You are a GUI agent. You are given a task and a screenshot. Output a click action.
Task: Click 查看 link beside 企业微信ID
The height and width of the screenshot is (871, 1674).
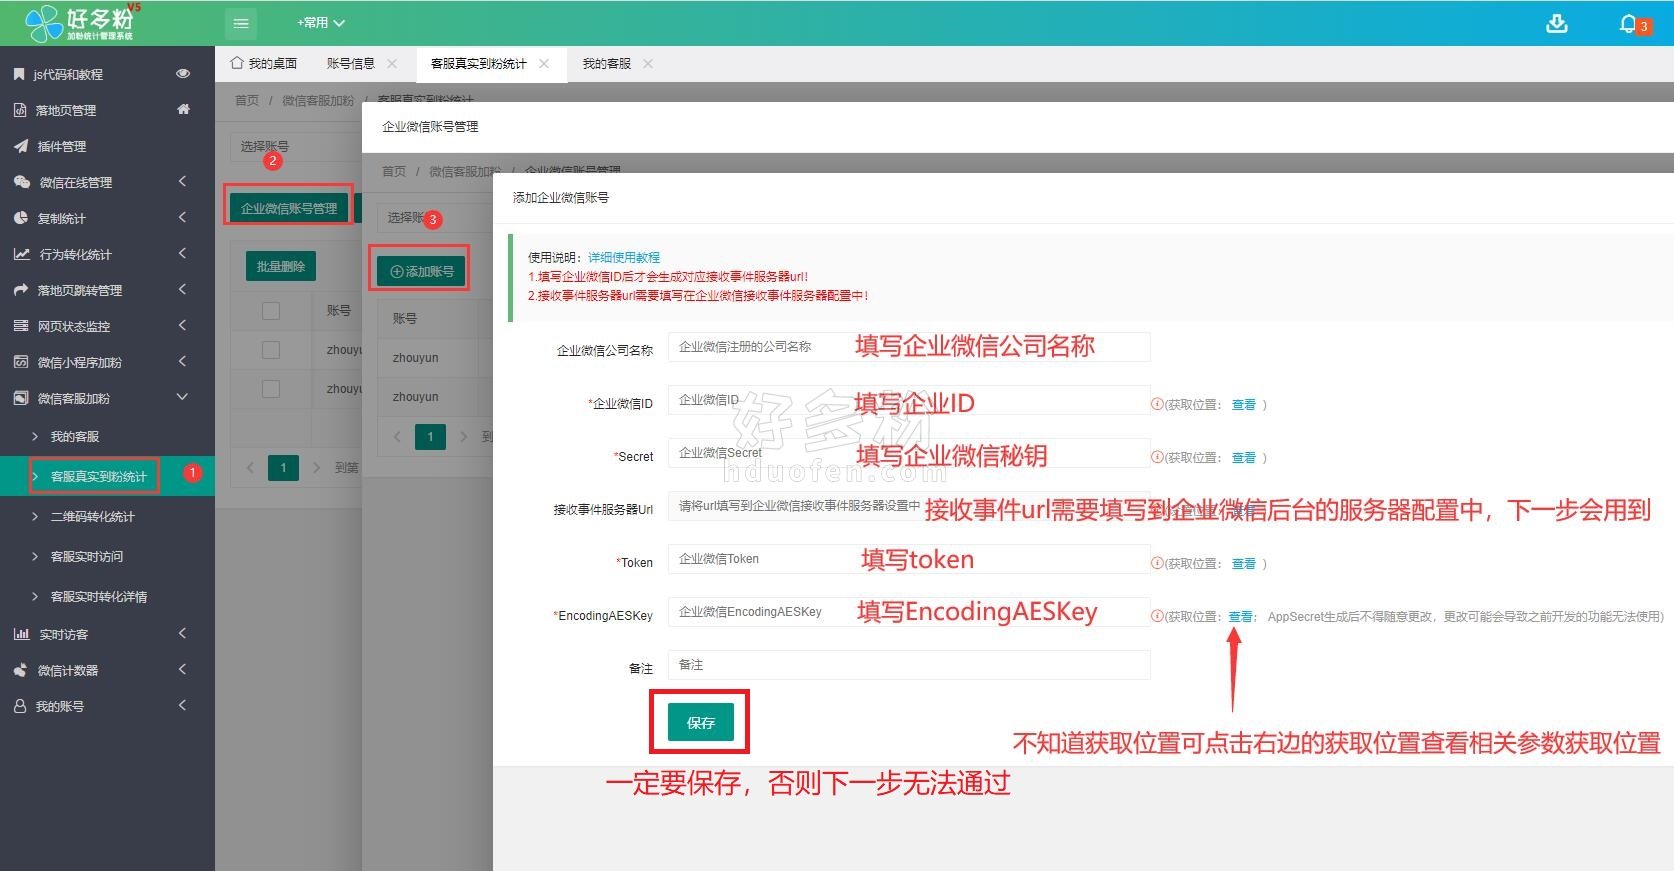[x=1243, y=404]
